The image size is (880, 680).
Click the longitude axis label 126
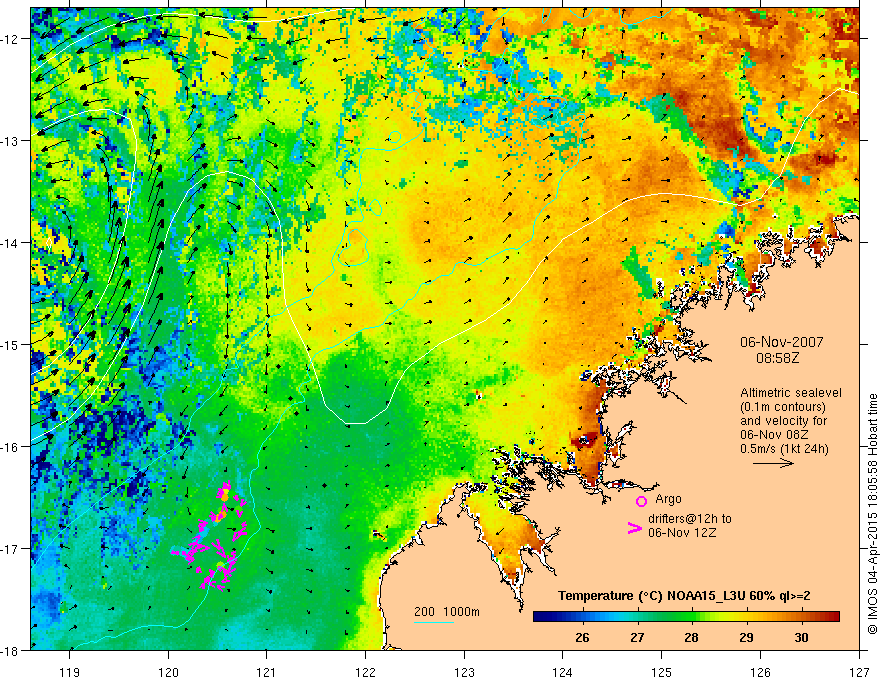pos(760,672)
